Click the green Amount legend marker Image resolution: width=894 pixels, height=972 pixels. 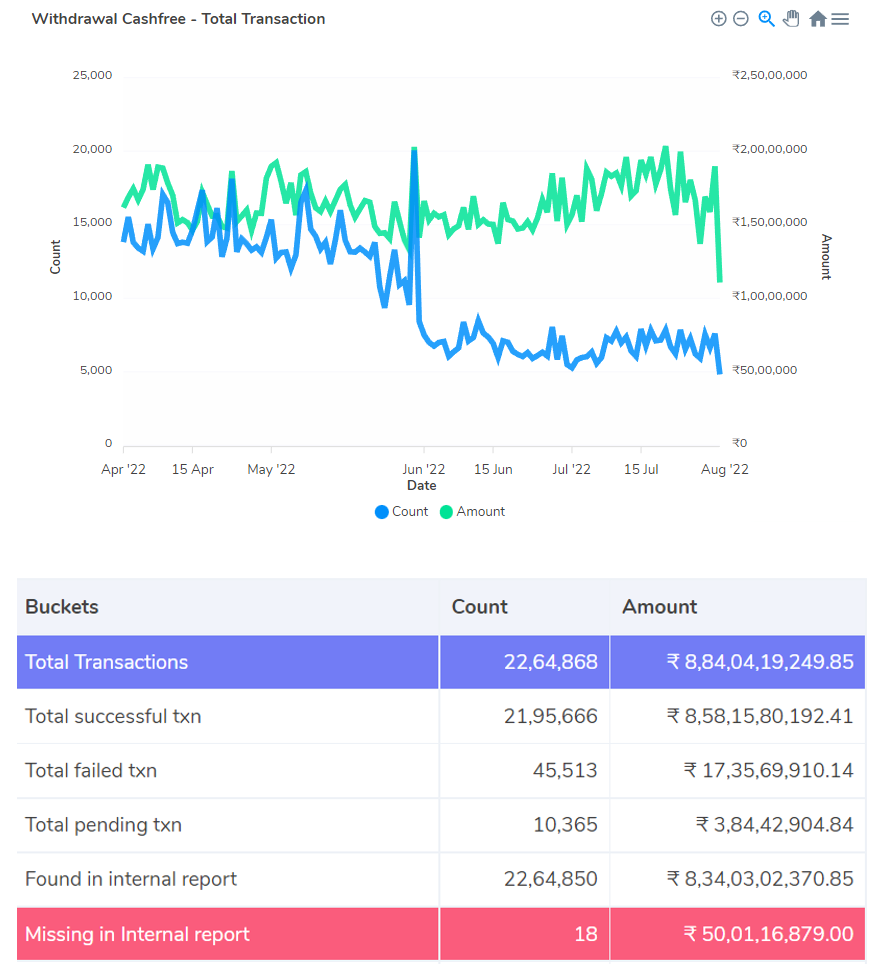(446, 512)
